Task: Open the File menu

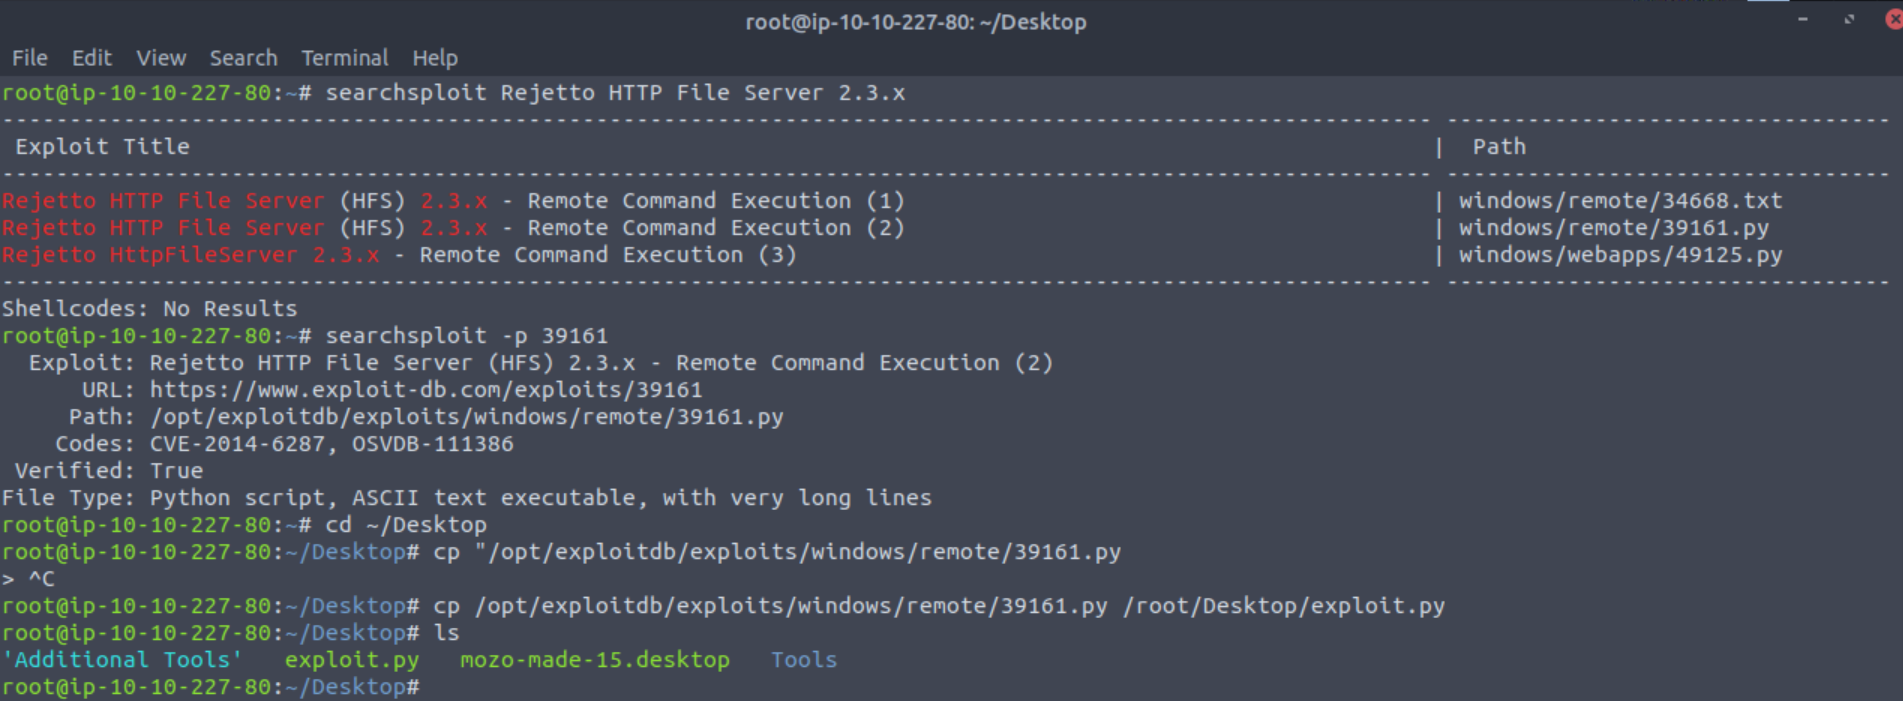Action: pos(29,58)
